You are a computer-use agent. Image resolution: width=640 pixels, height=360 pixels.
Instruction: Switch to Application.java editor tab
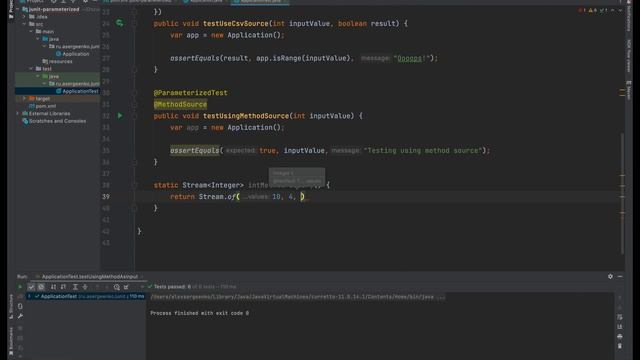coord(205,2)
